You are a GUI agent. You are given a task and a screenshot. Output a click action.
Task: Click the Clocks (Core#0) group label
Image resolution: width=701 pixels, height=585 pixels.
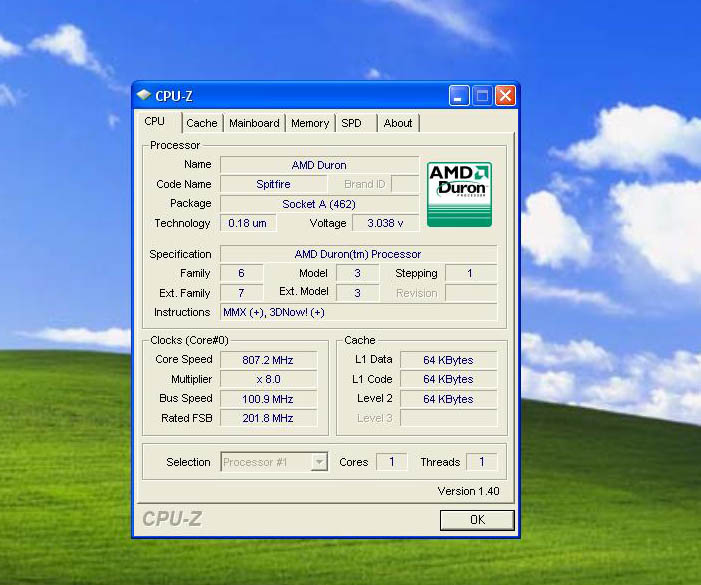[x=189, y=340]
